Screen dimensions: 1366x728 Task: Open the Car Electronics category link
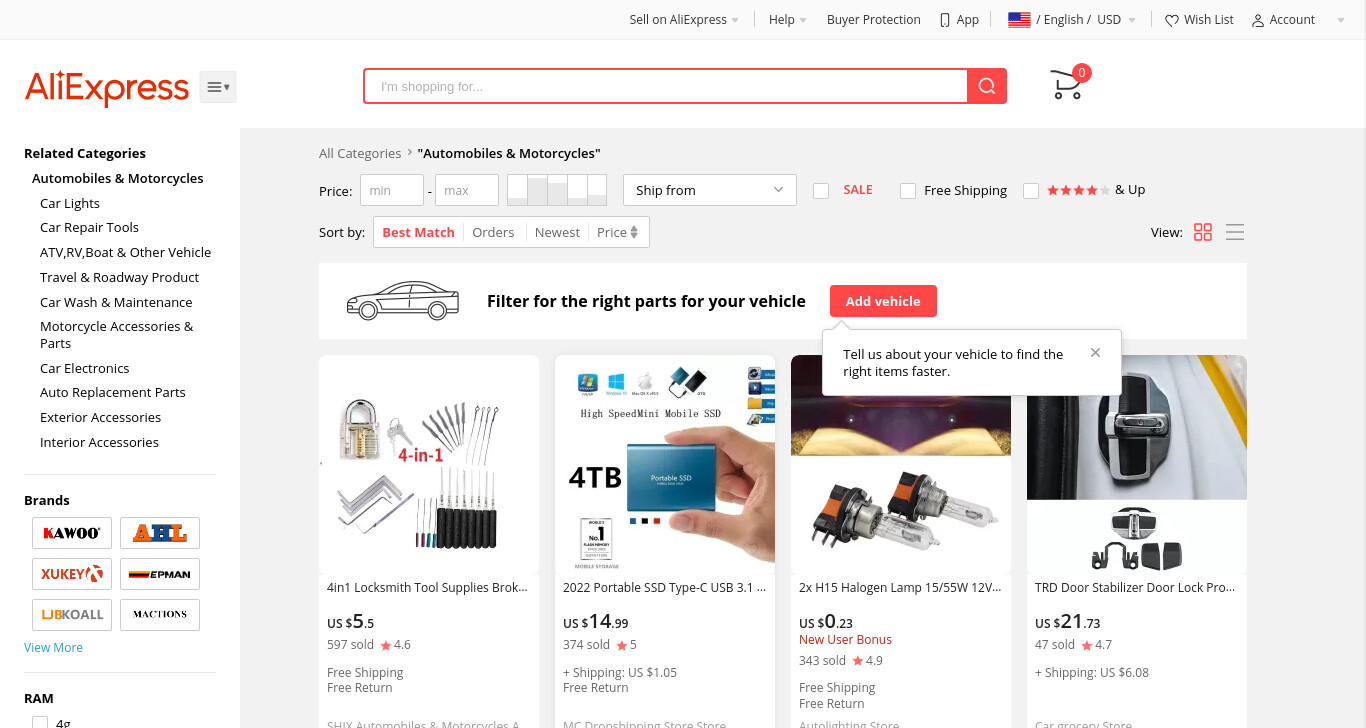pos(85,368)
